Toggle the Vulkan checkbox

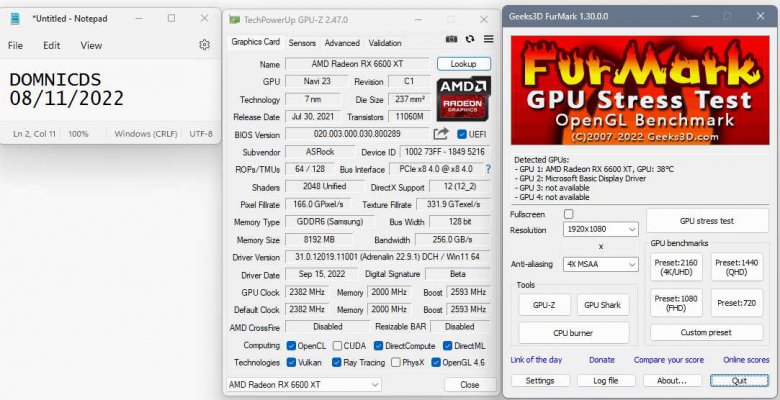click(x=292, y=362)
